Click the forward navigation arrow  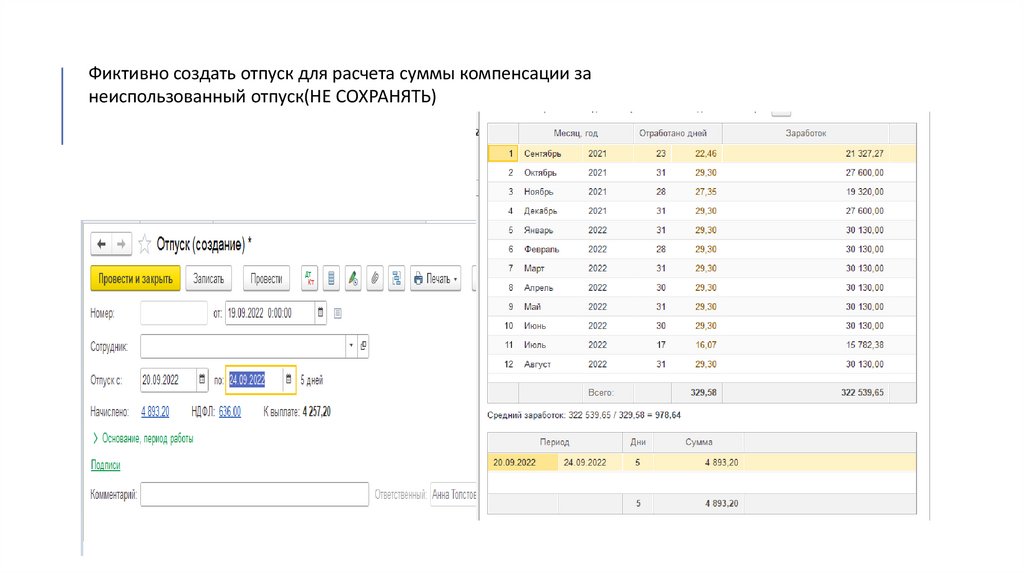pyautogui.click(x=121, y=243)
